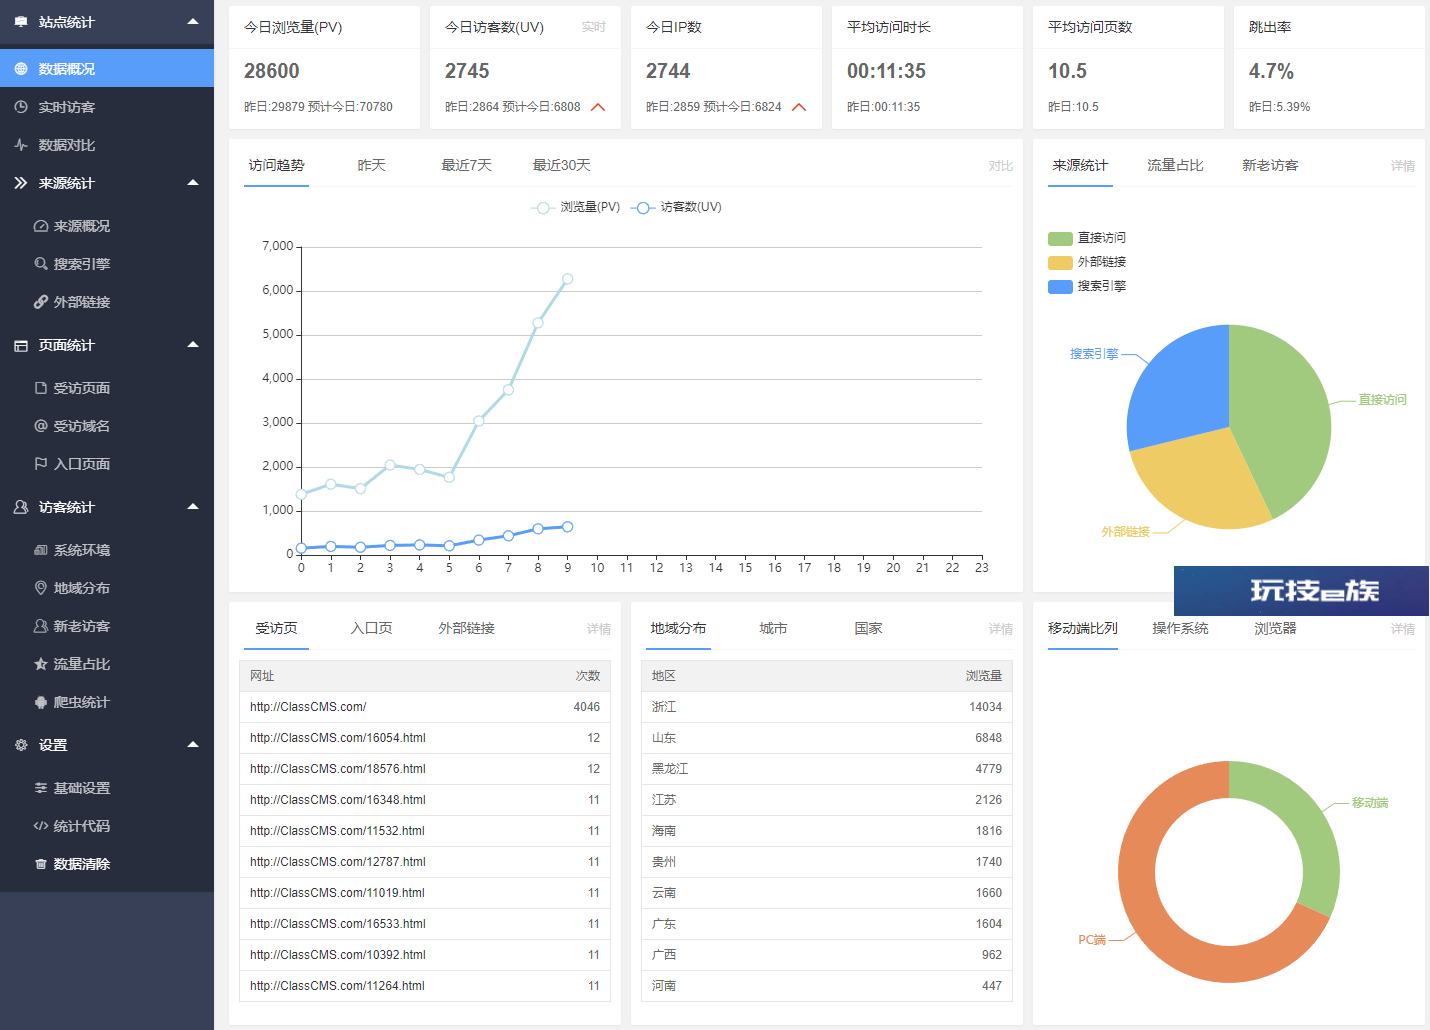
Task: Switch to the 最近7天 trend tab
Action: click(x=467, y=165)
